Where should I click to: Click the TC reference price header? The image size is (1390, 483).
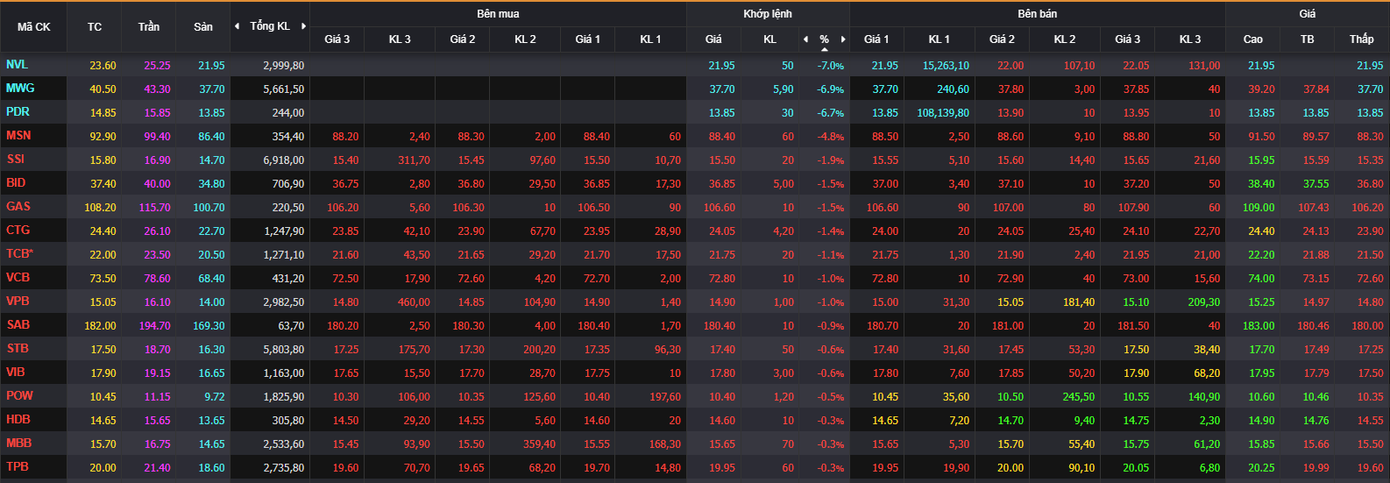pos(95,27)
